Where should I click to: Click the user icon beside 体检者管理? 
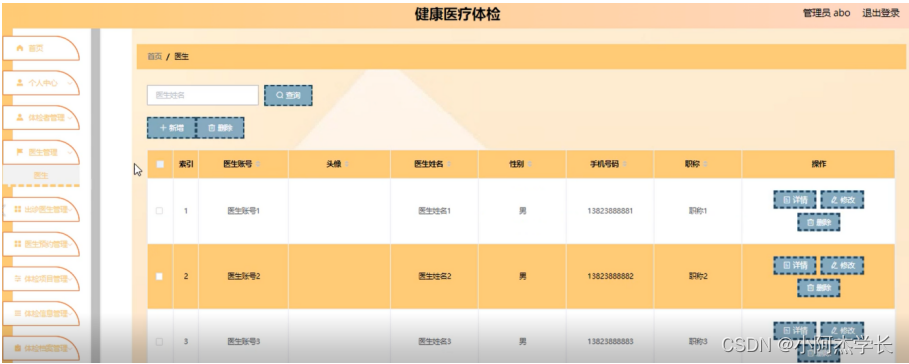(x=19, y=118)
